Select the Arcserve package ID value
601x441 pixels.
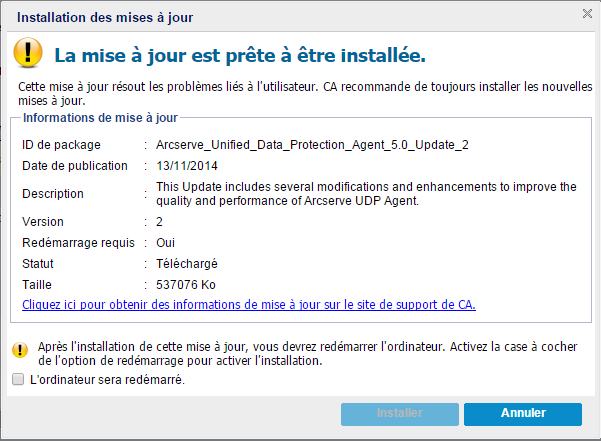click(312, 145)
